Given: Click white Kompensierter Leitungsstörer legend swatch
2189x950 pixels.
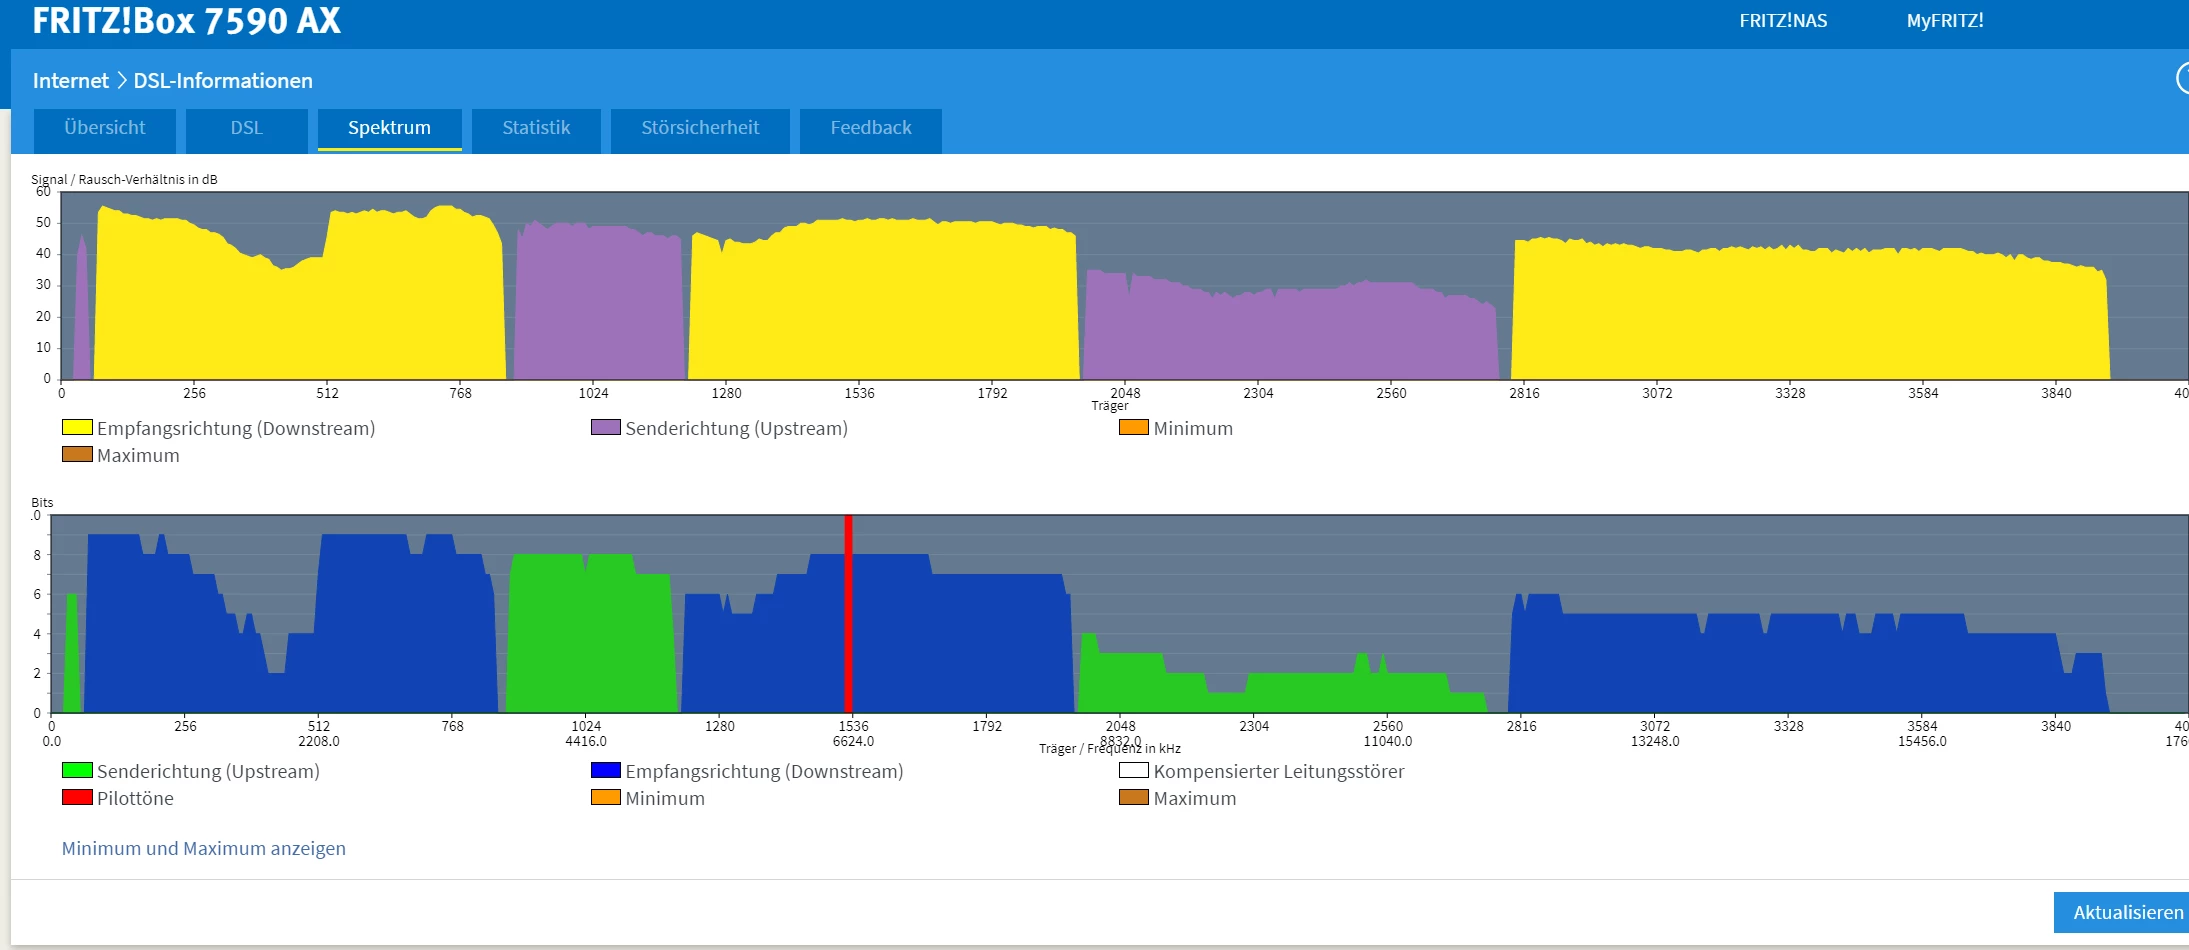Looking at the screenshot, I should [x=1133, y=771].
